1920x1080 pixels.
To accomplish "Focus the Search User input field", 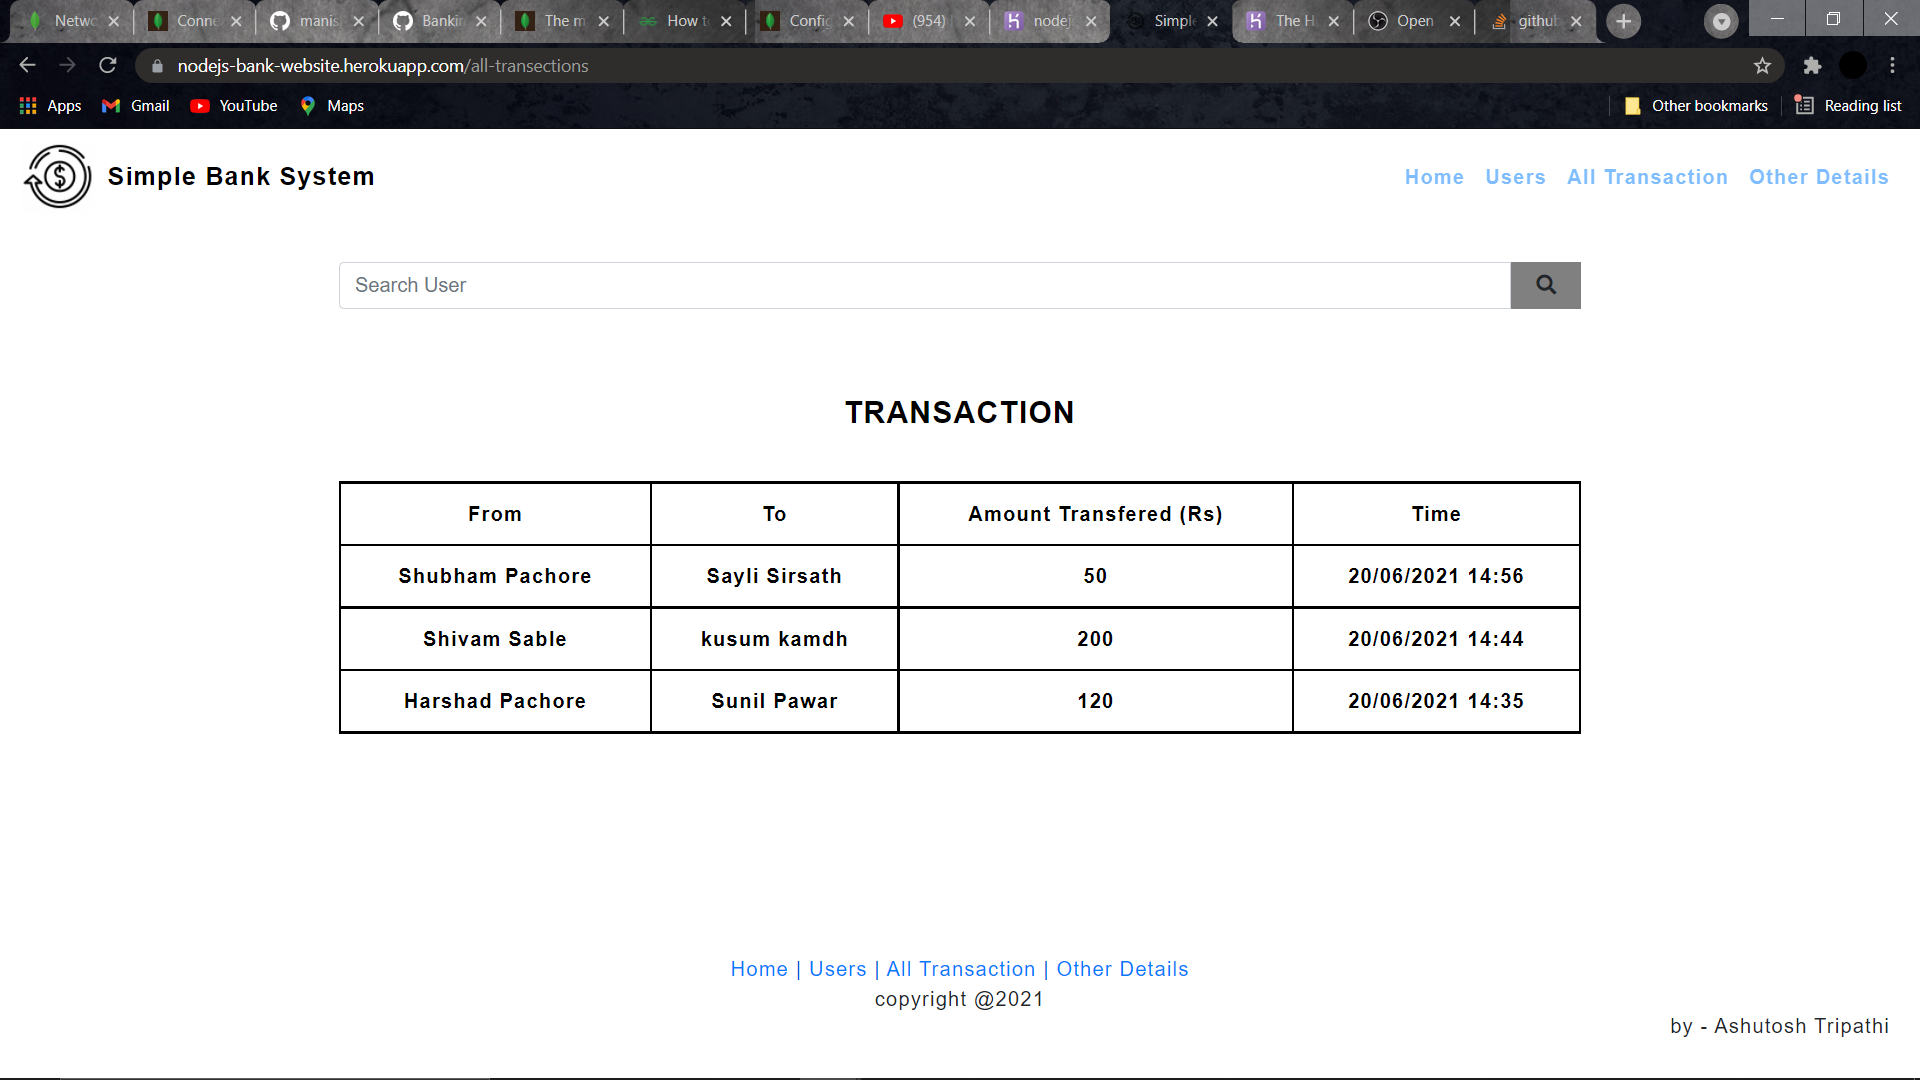I will (x=924, y=285).
